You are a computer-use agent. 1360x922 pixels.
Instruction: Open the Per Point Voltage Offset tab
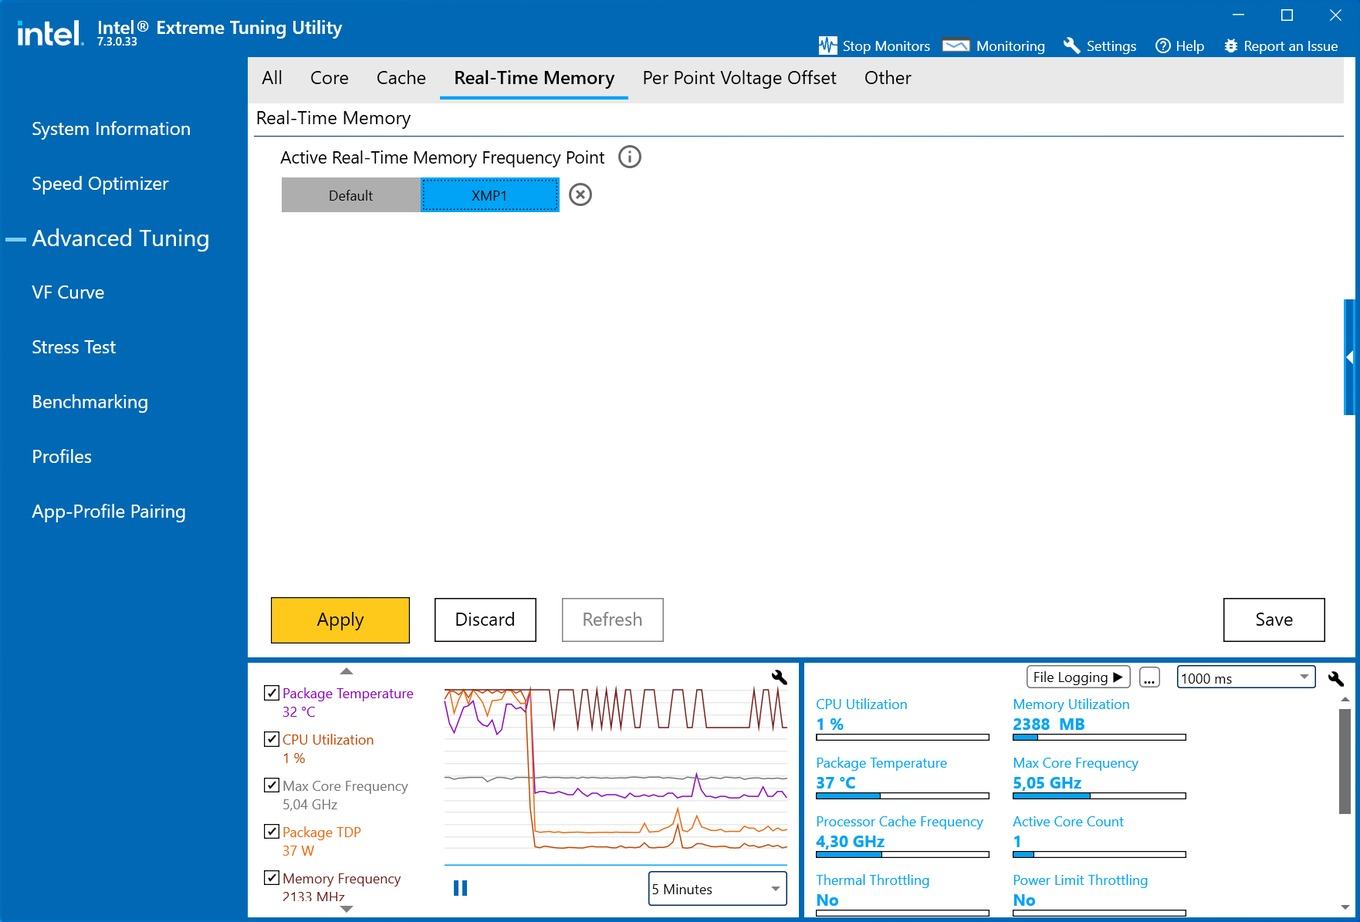click(x=739, y=78)
